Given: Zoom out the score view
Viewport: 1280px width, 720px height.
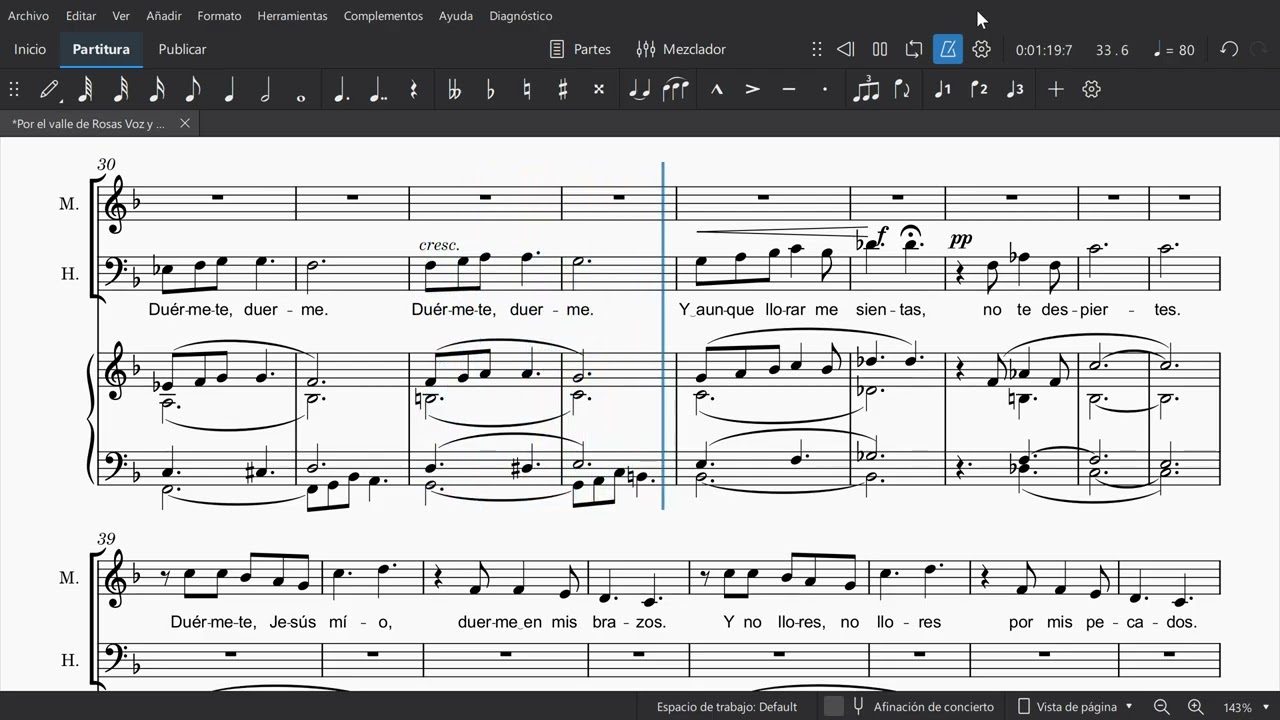Looking at the screenshot, I should tap(1161, 707).
